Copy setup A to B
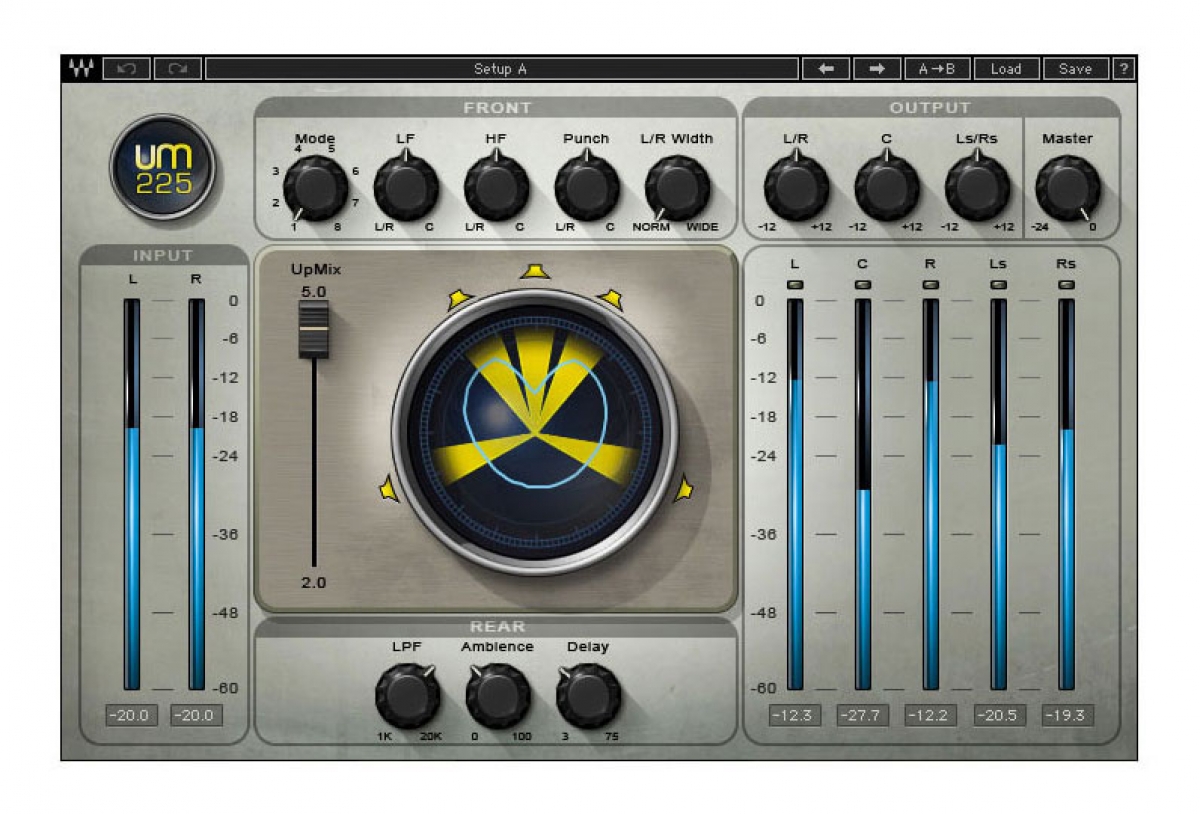Viewport: 1200px width, 814px height. click(x=937, y=69)
